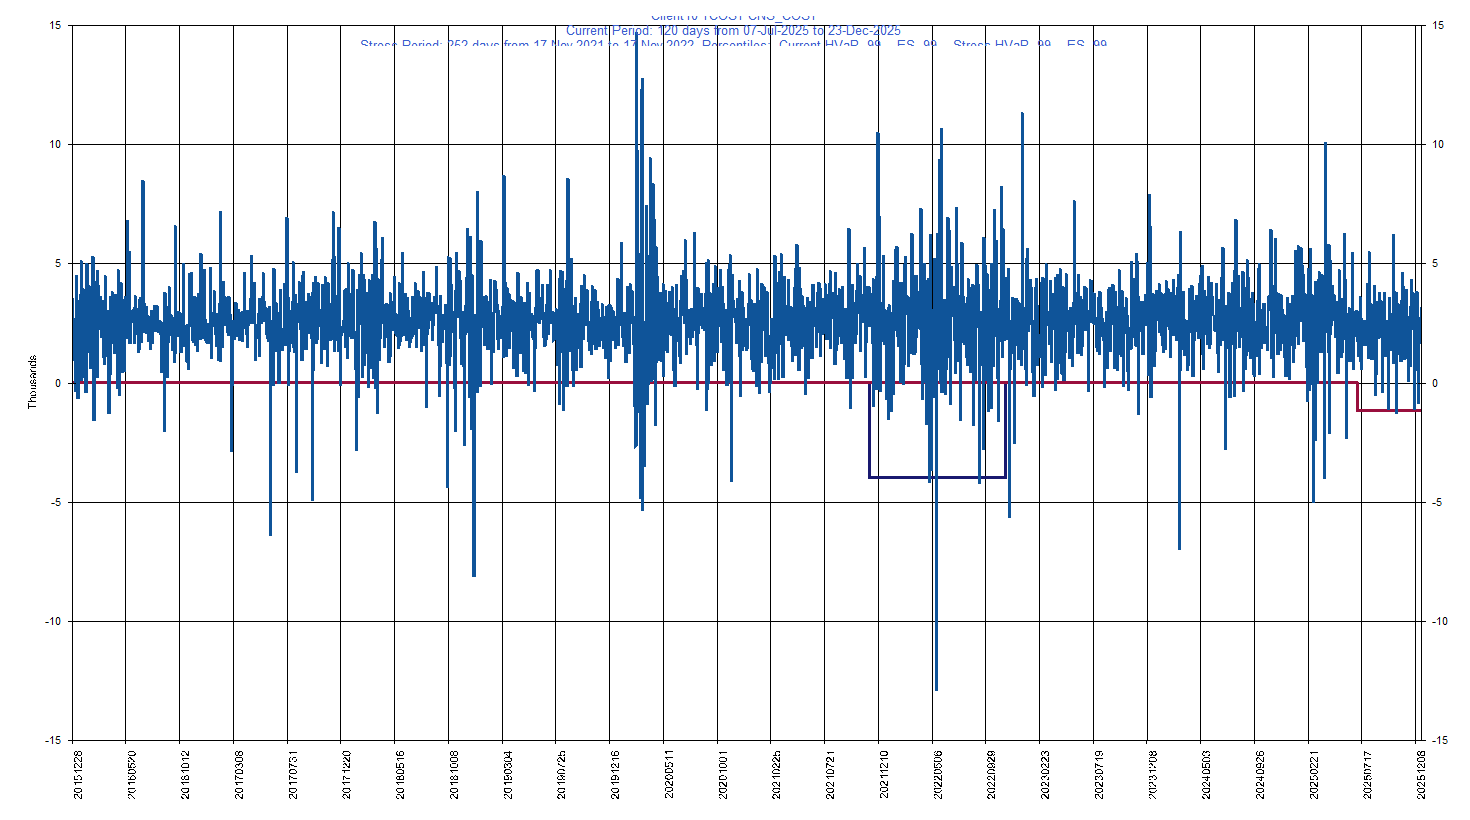Screen dimensions: 1470x820
Task: Click the red stepped line segment near 20250717
Action: [x=1390, y=411]
